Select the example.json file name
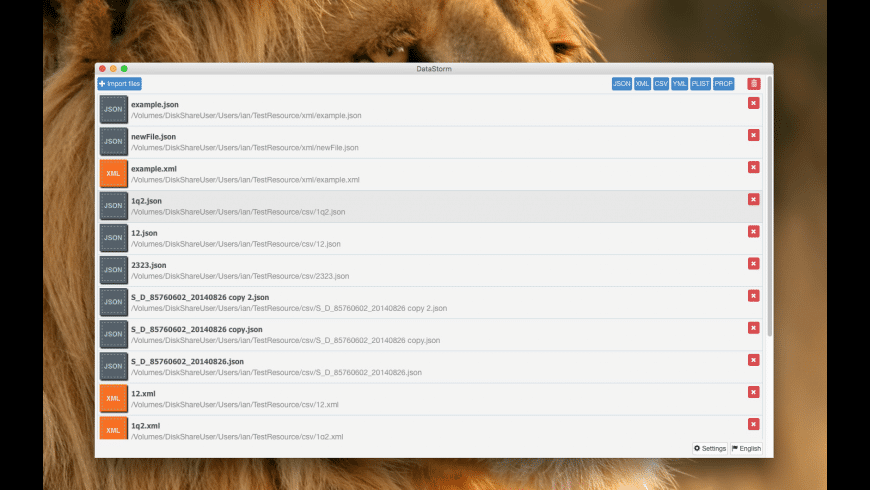 point(155,104)
